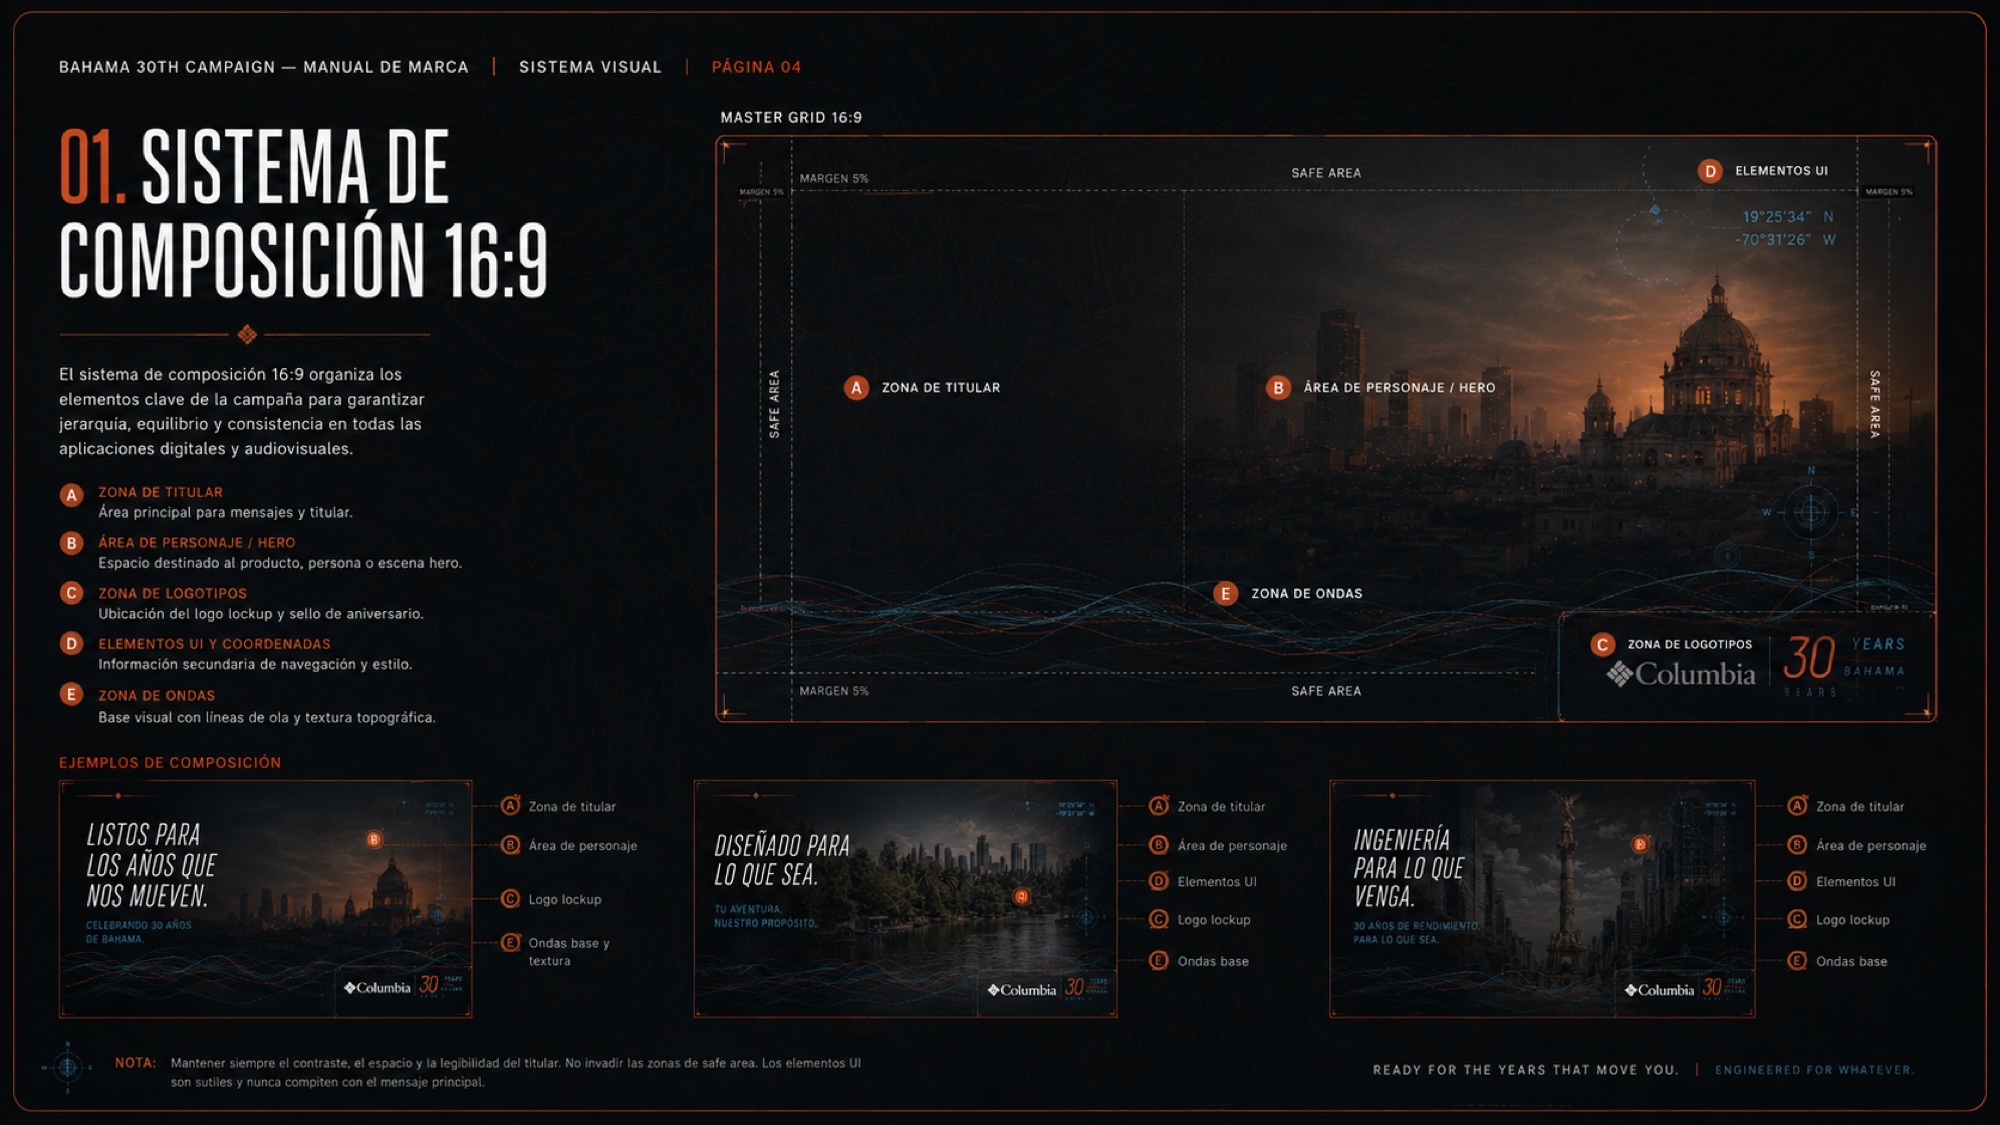Click the C badge in the "Diseñado para" example legend
This screenshot has width=2000, height=1125.
pos(1159,919)
